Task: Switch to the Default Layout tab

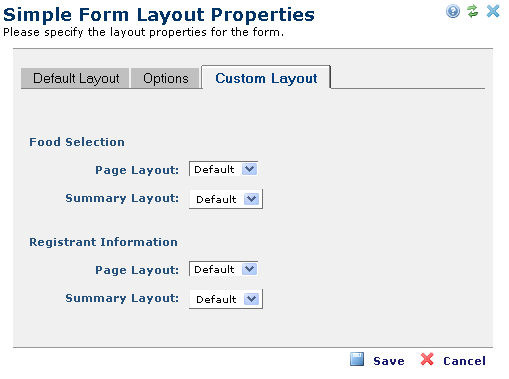Action: (75, 78)
